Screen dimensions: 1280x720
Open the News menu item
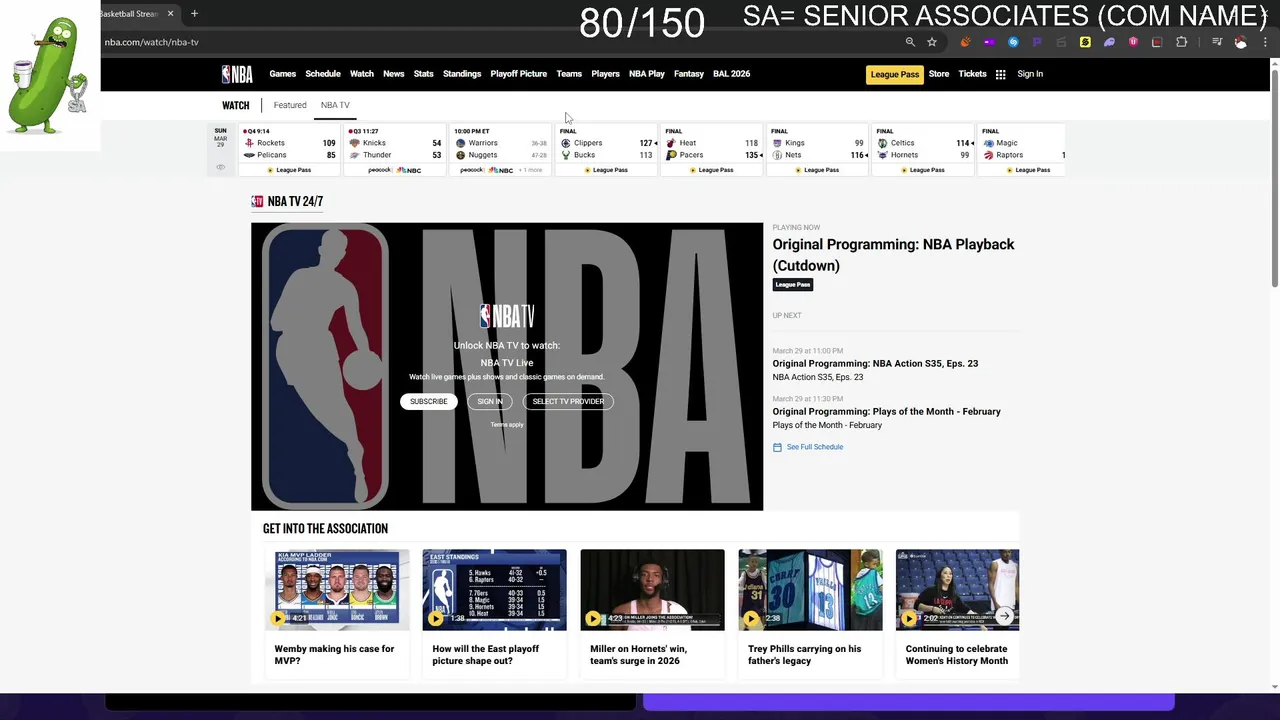pos(394,74)
